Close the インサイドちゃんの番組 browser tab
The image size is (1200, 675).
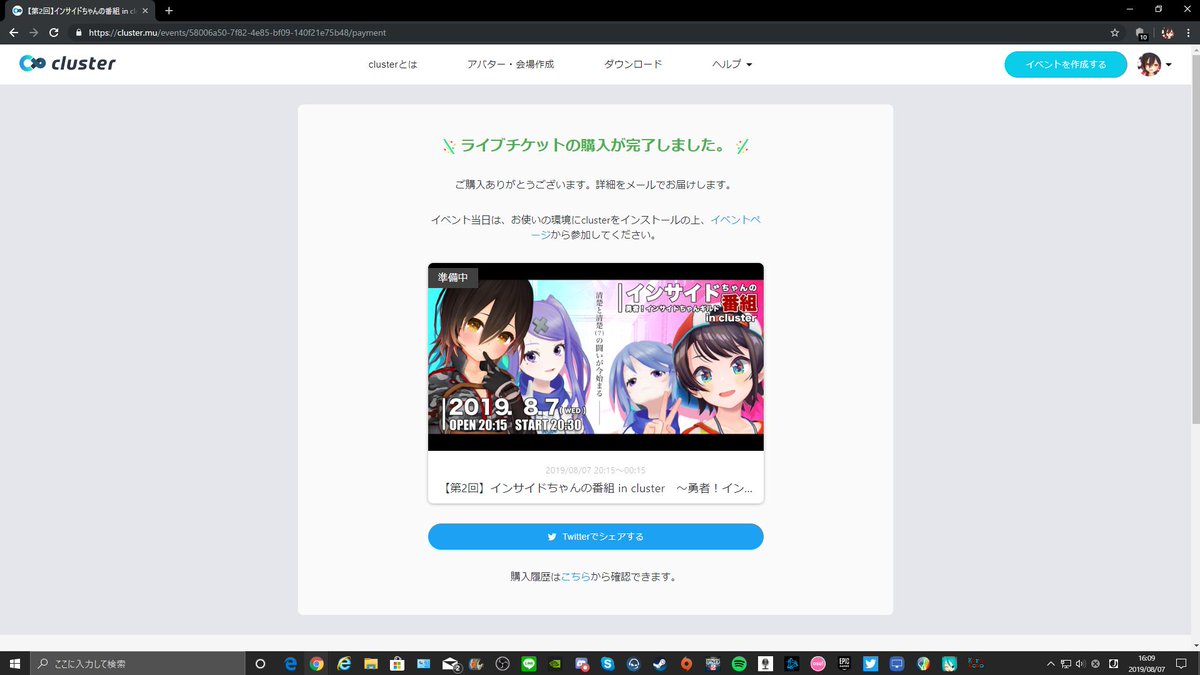pos(147,10)
